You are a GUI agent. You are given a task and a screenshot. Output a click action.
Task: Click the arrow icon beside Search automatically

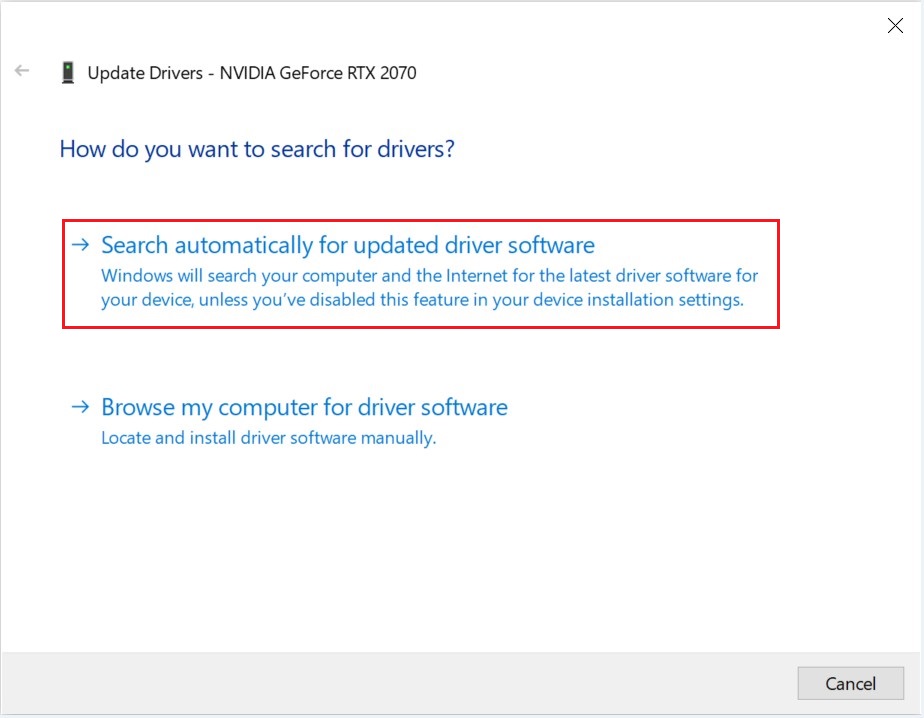pyautogui.click(x=80, y=245)
